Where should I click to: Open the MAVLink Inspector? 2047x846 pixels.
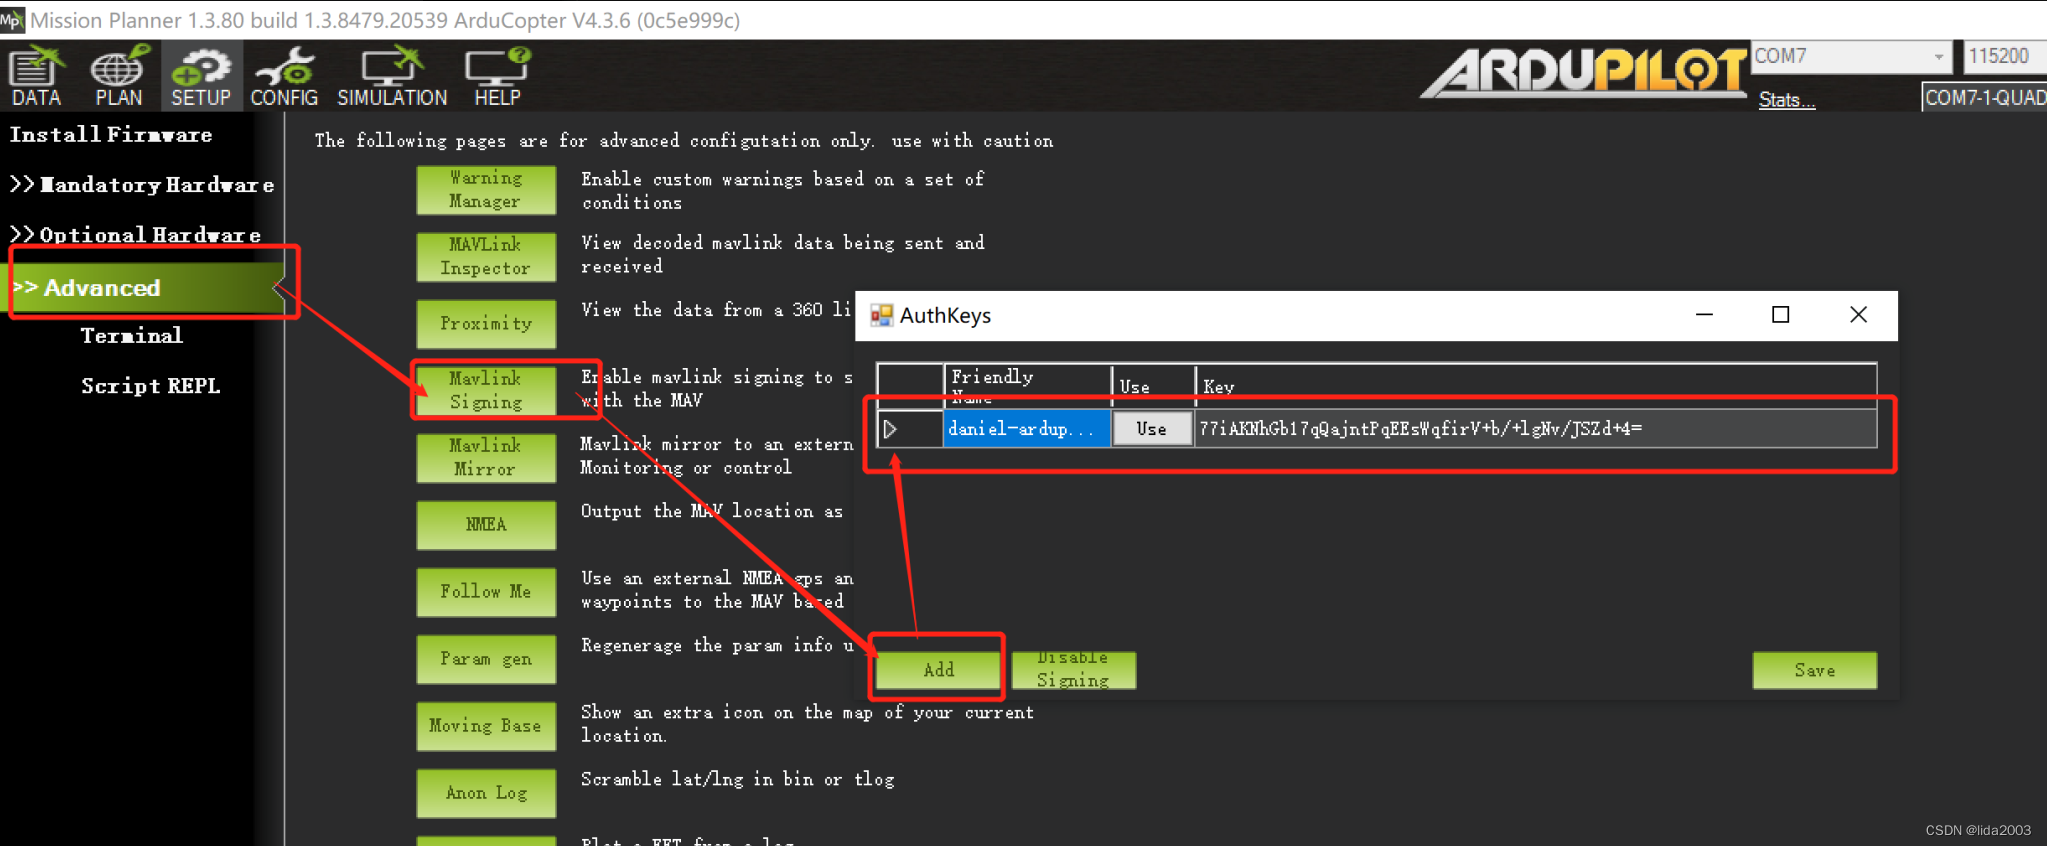pos(486,257)
